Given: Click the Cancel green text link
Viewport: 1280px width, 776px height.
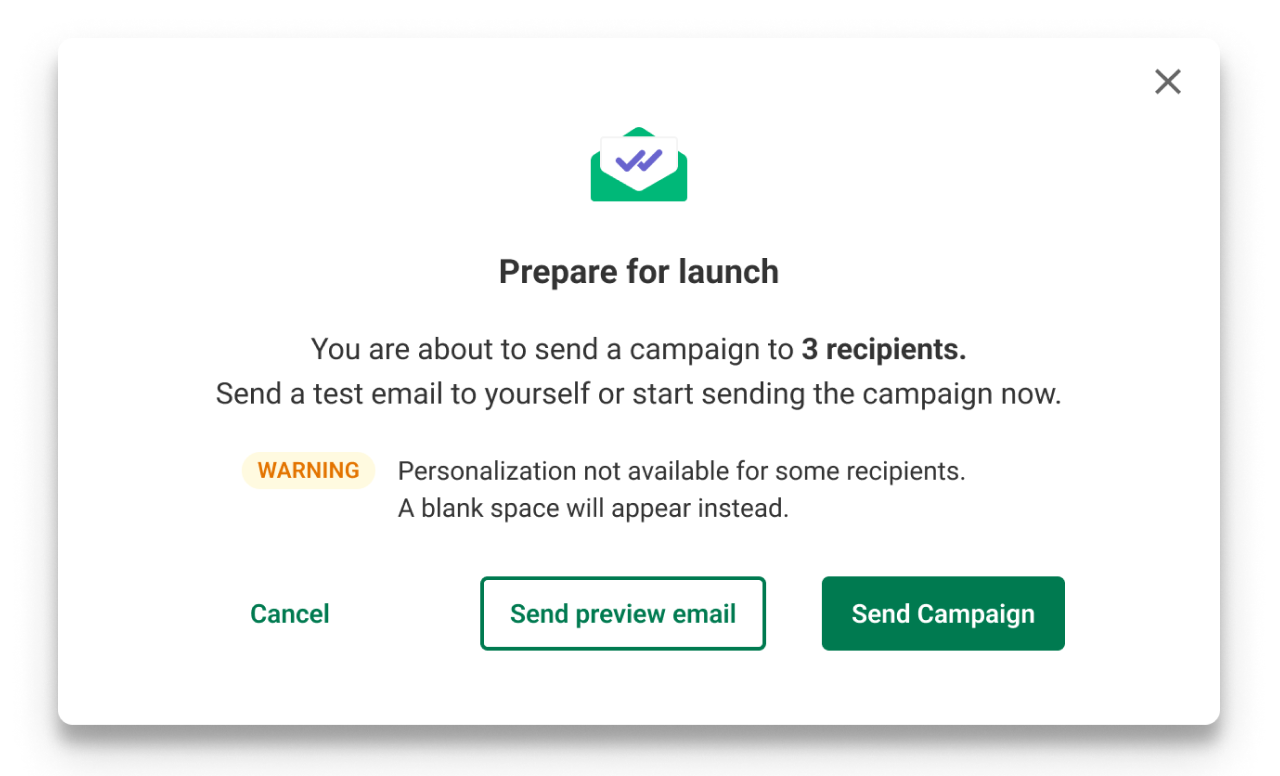Looking at the screenshot, I should coord(289,613).
